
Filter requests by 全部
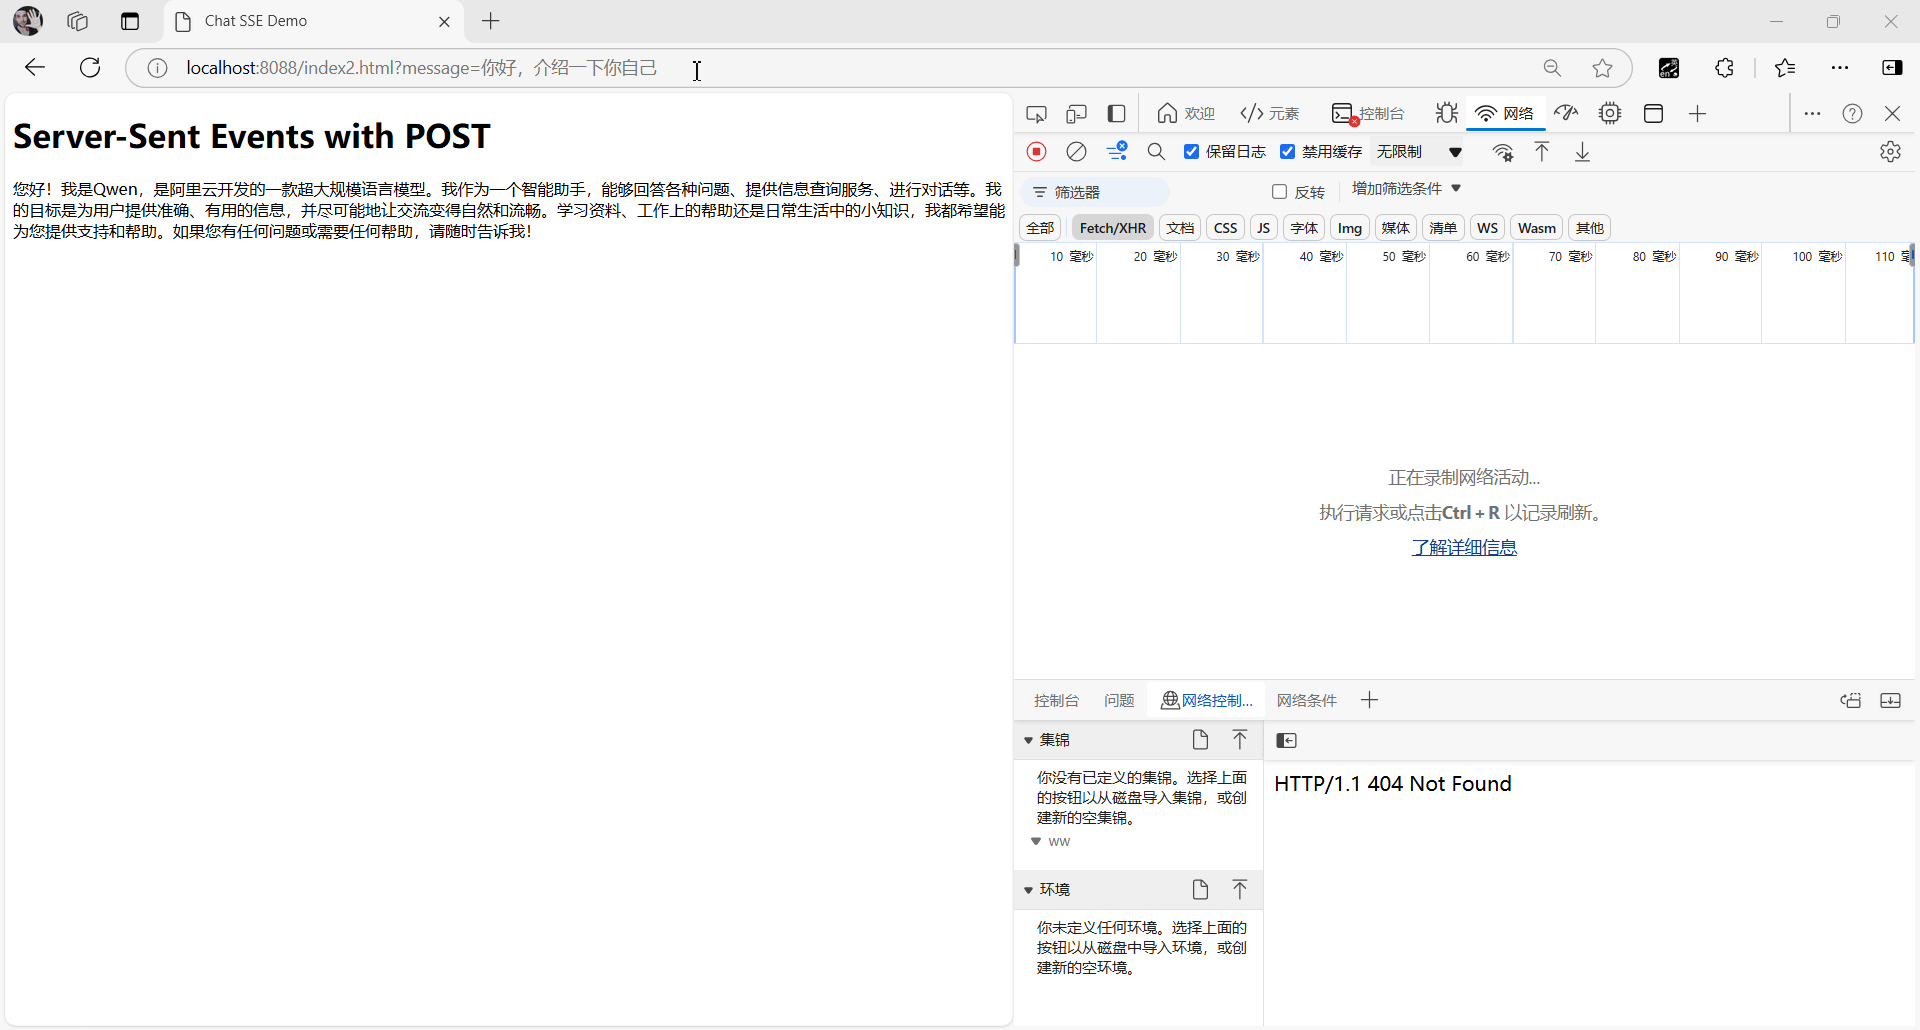[x=1040, y=228]
